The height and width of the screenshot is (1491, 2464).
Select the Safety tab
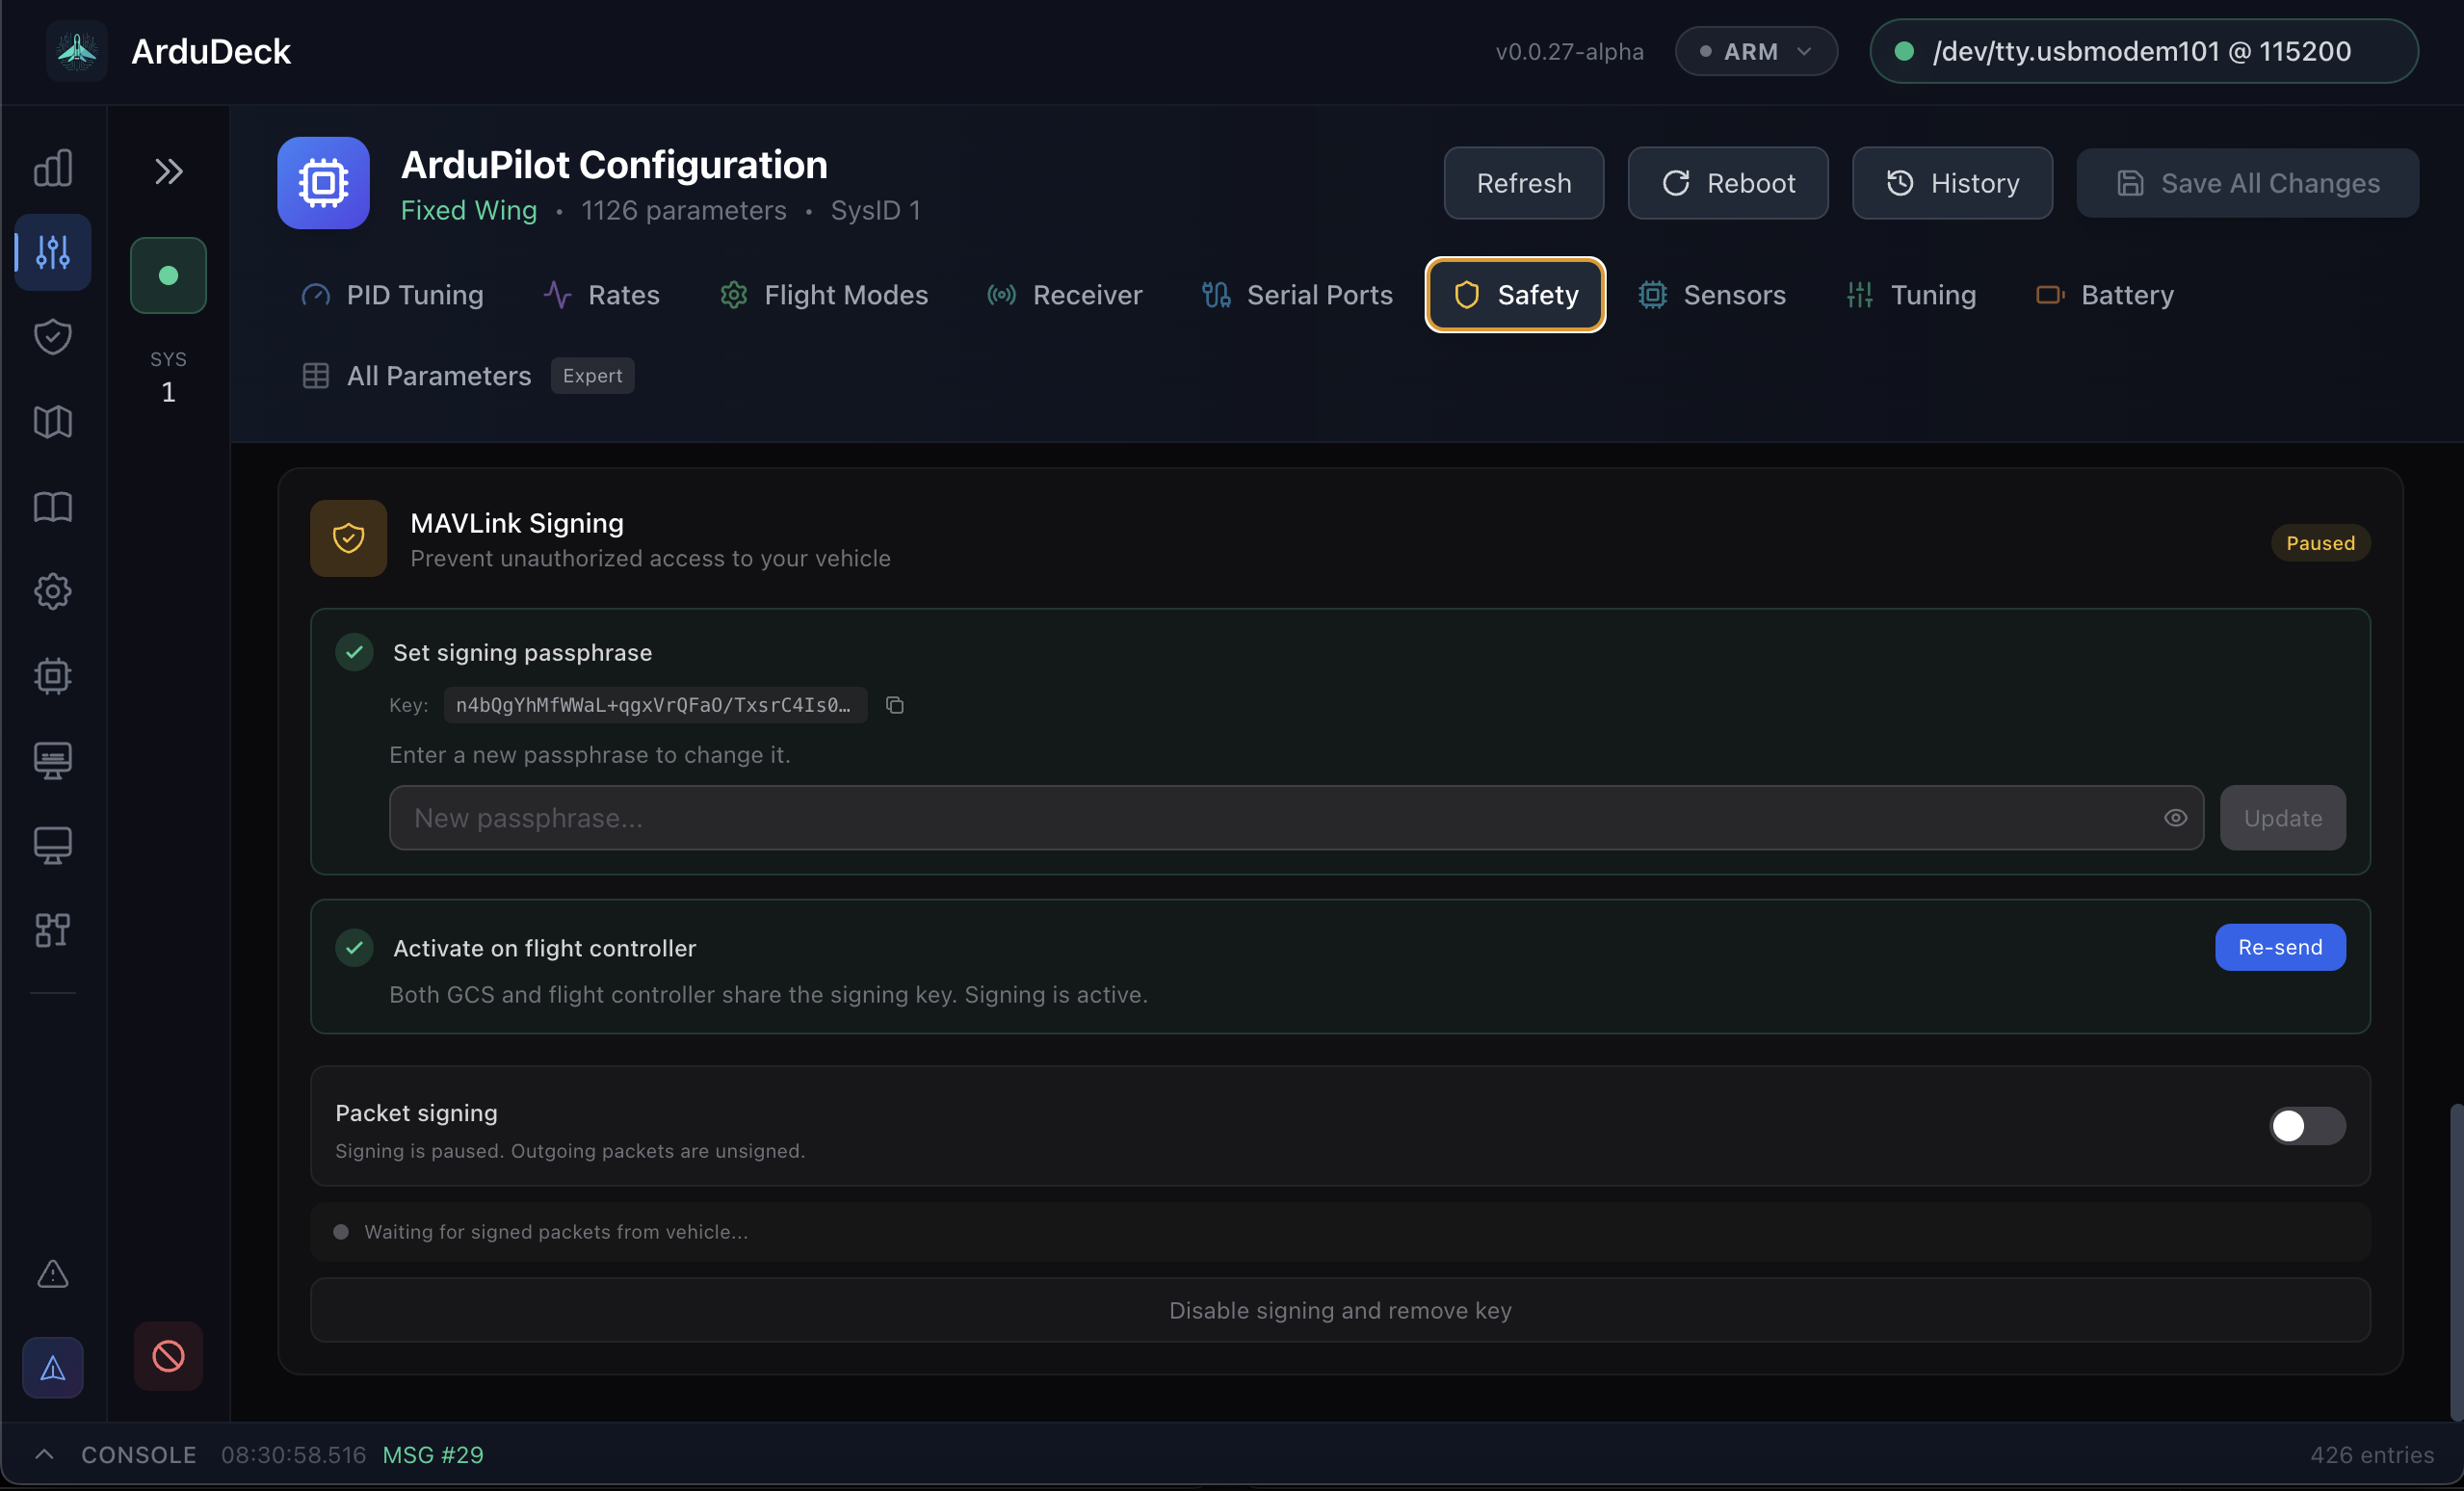(1515, 295)
